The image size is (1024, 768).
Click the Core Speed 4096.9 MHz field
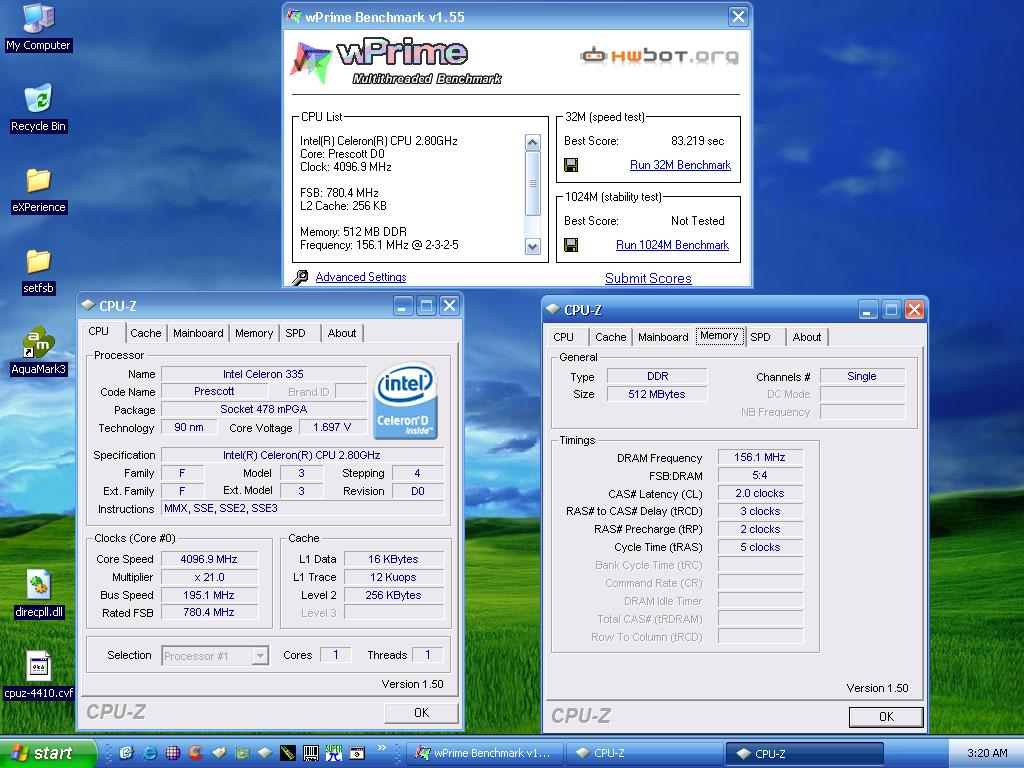pos(209,559)
